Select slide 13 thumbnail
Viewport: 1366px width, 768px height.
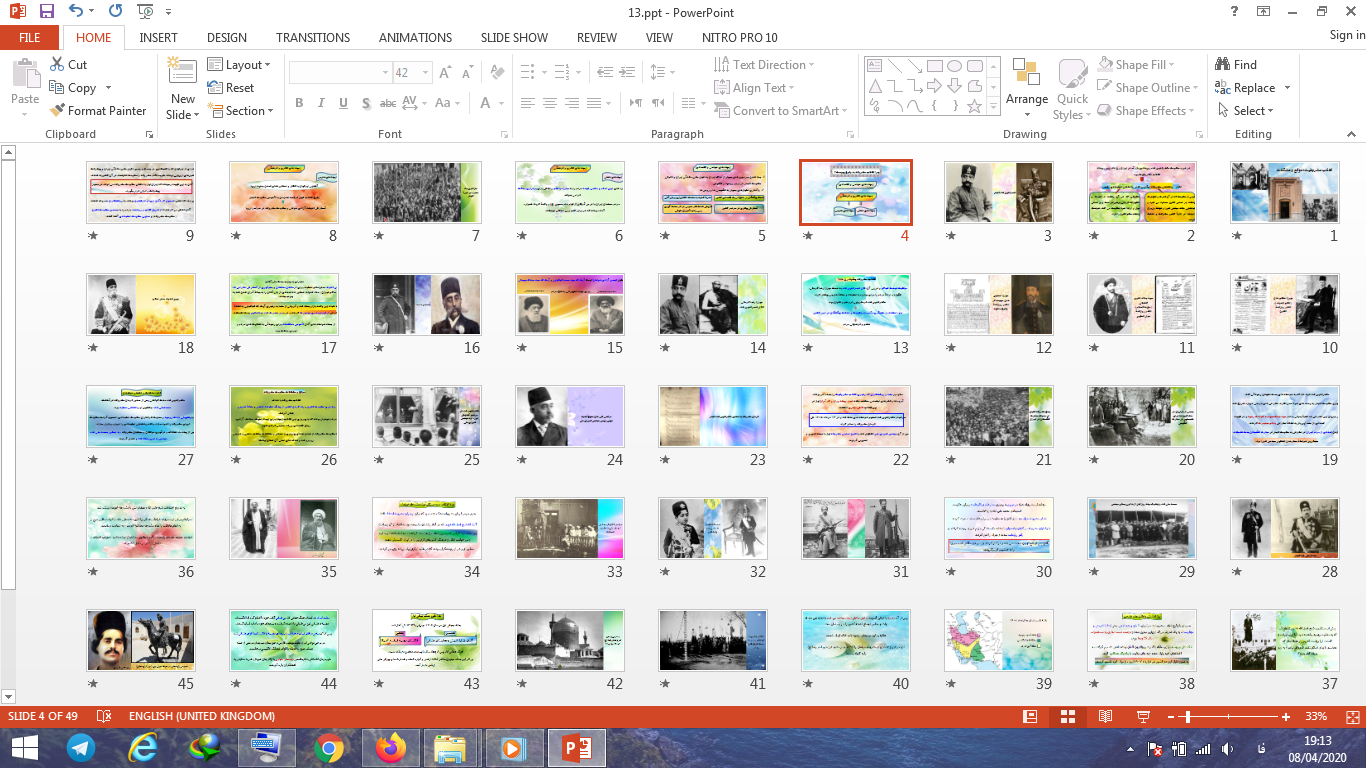click(x=855, y=305)
